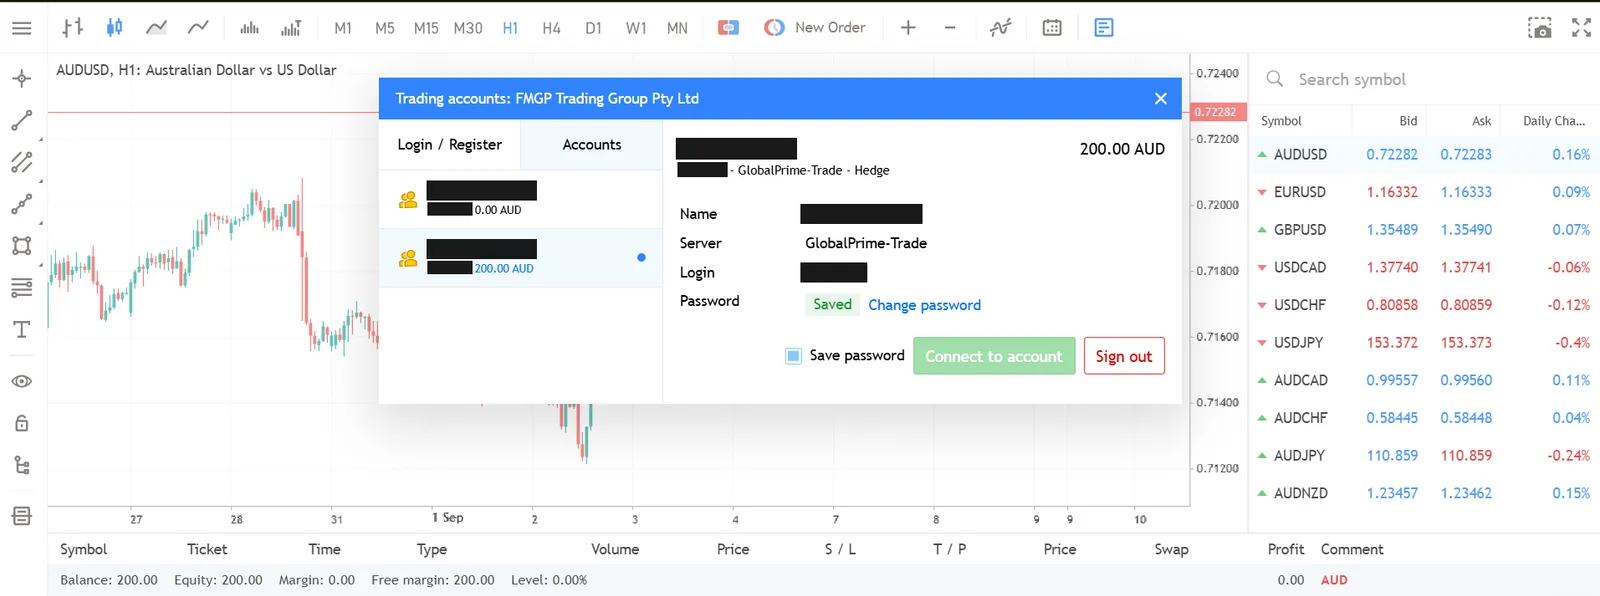Open the object tree icon in sidebar
1600x596 pixels.
click(x=21, y=465)
